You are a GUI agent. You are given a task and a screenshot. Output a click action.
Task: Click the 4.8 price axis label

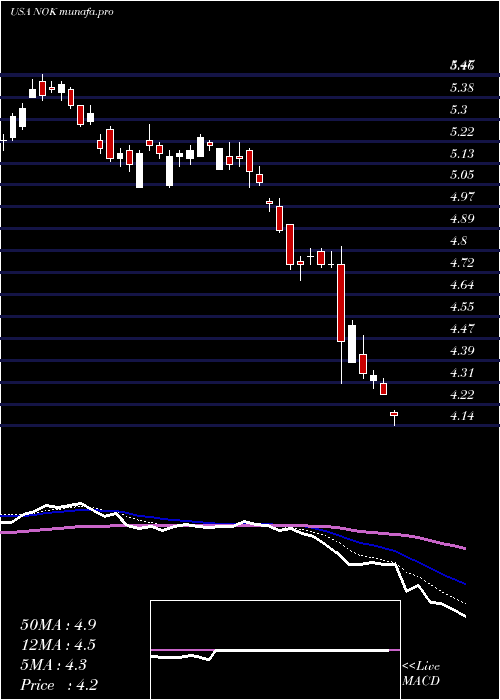coord(458,241)
